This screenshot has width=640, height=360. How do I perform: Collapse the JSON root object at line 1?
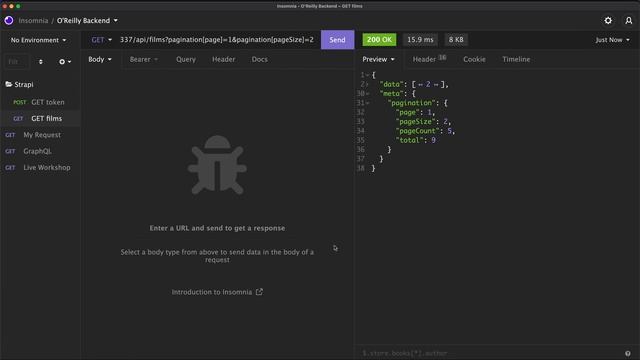367,75
